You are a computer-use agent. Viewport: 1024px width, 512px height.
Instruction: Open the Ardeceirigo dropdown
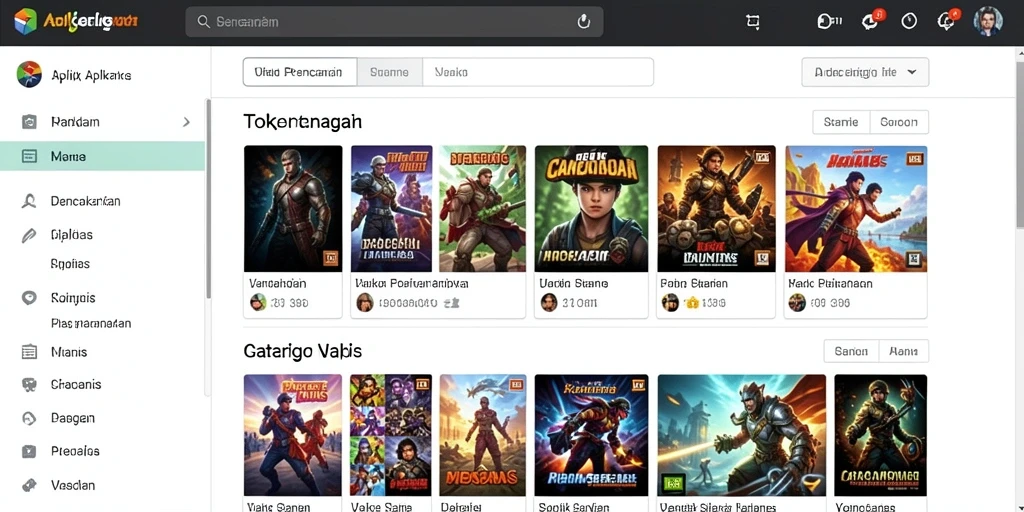pyautogui.click(x=865, y=72)
